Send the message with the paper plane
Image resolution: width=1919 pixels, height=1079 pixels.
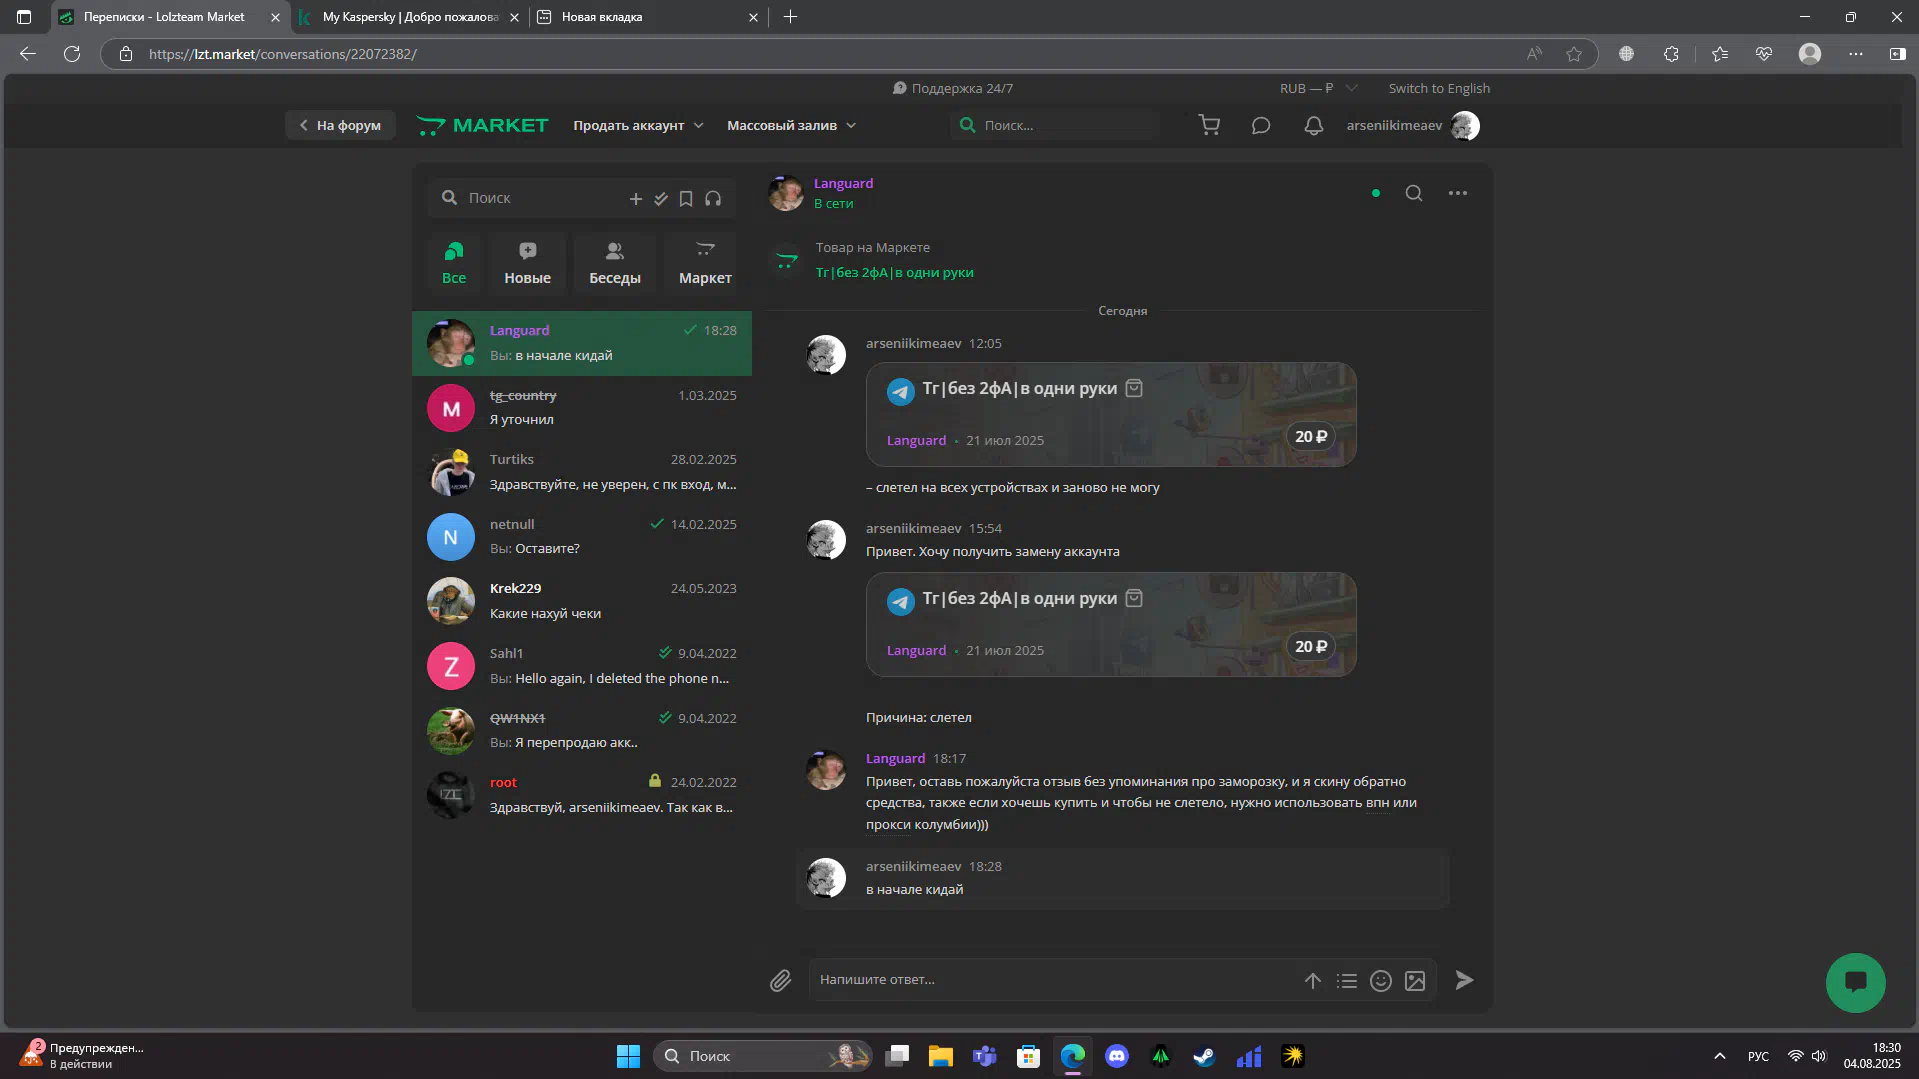[x=1464, y=980]
